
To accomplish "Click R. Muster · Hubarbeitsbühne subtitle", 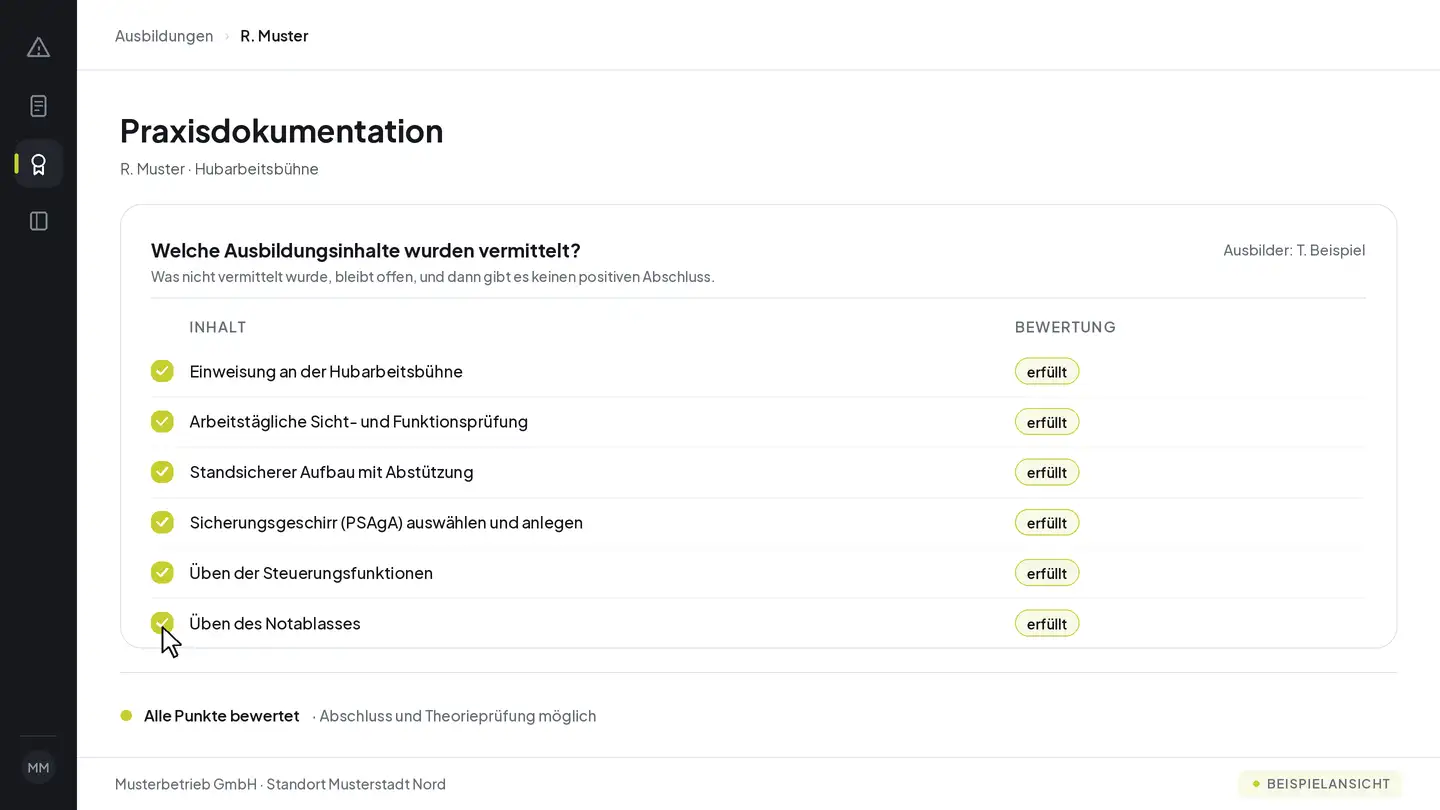I will coord(219,169).
